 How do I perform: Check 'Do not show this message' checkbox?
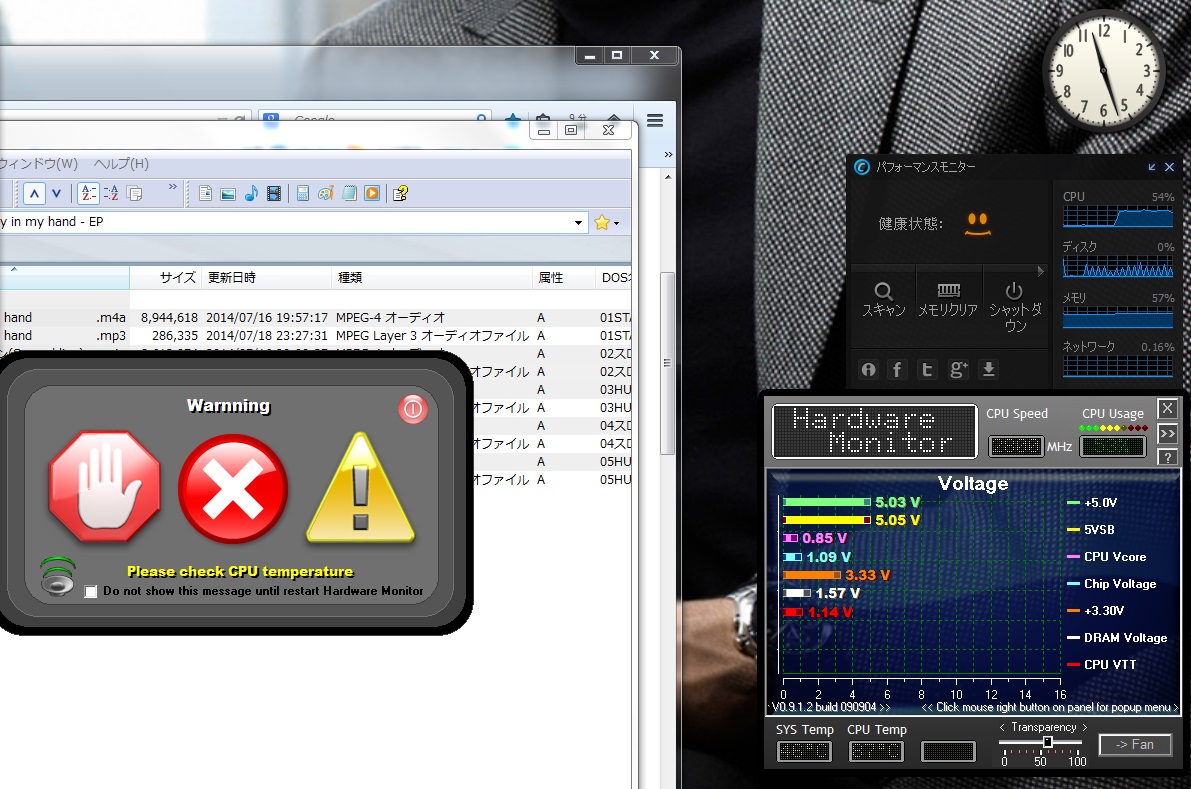point(90,592)
